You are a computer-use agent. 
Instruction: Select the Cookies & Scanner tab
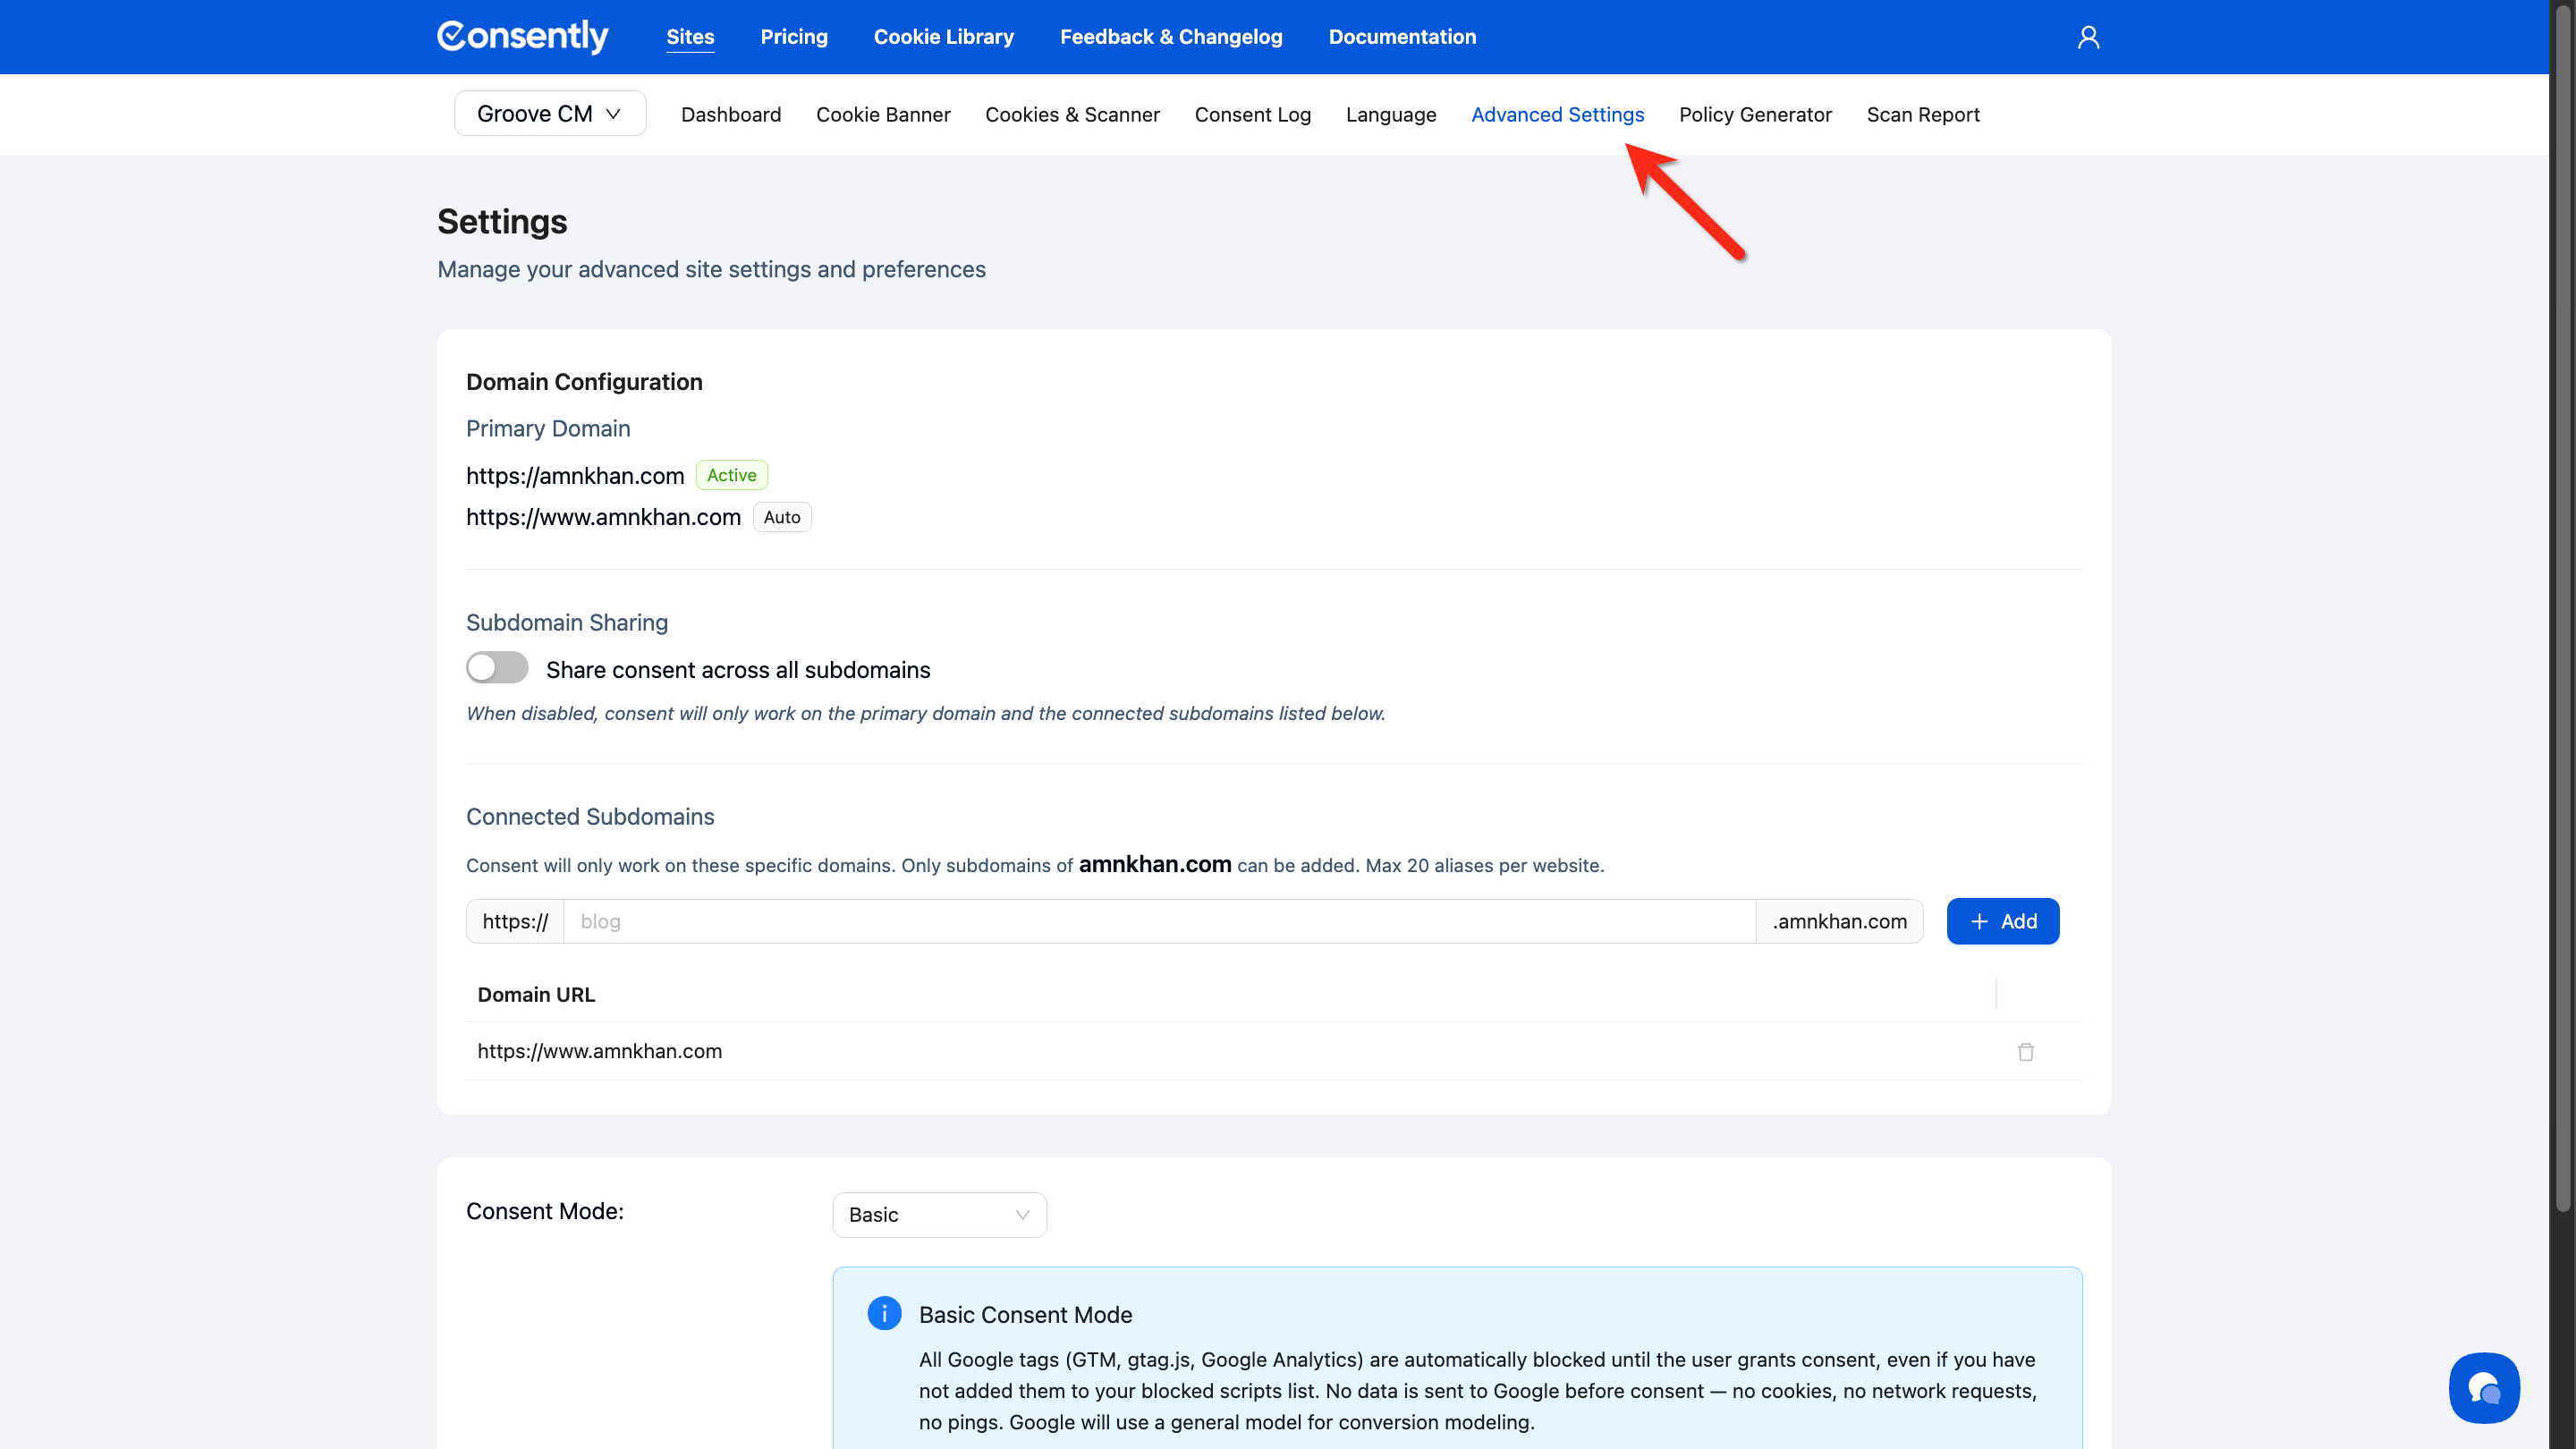click(x=1072, y=115)
